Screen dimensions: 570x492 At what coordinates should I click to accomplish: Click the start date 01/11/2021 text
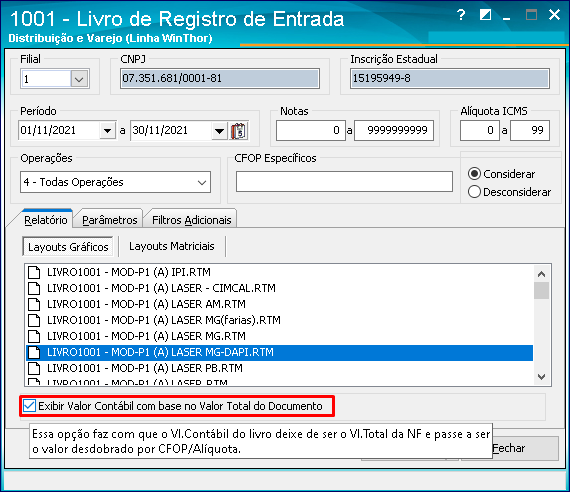tap(48, 130)
